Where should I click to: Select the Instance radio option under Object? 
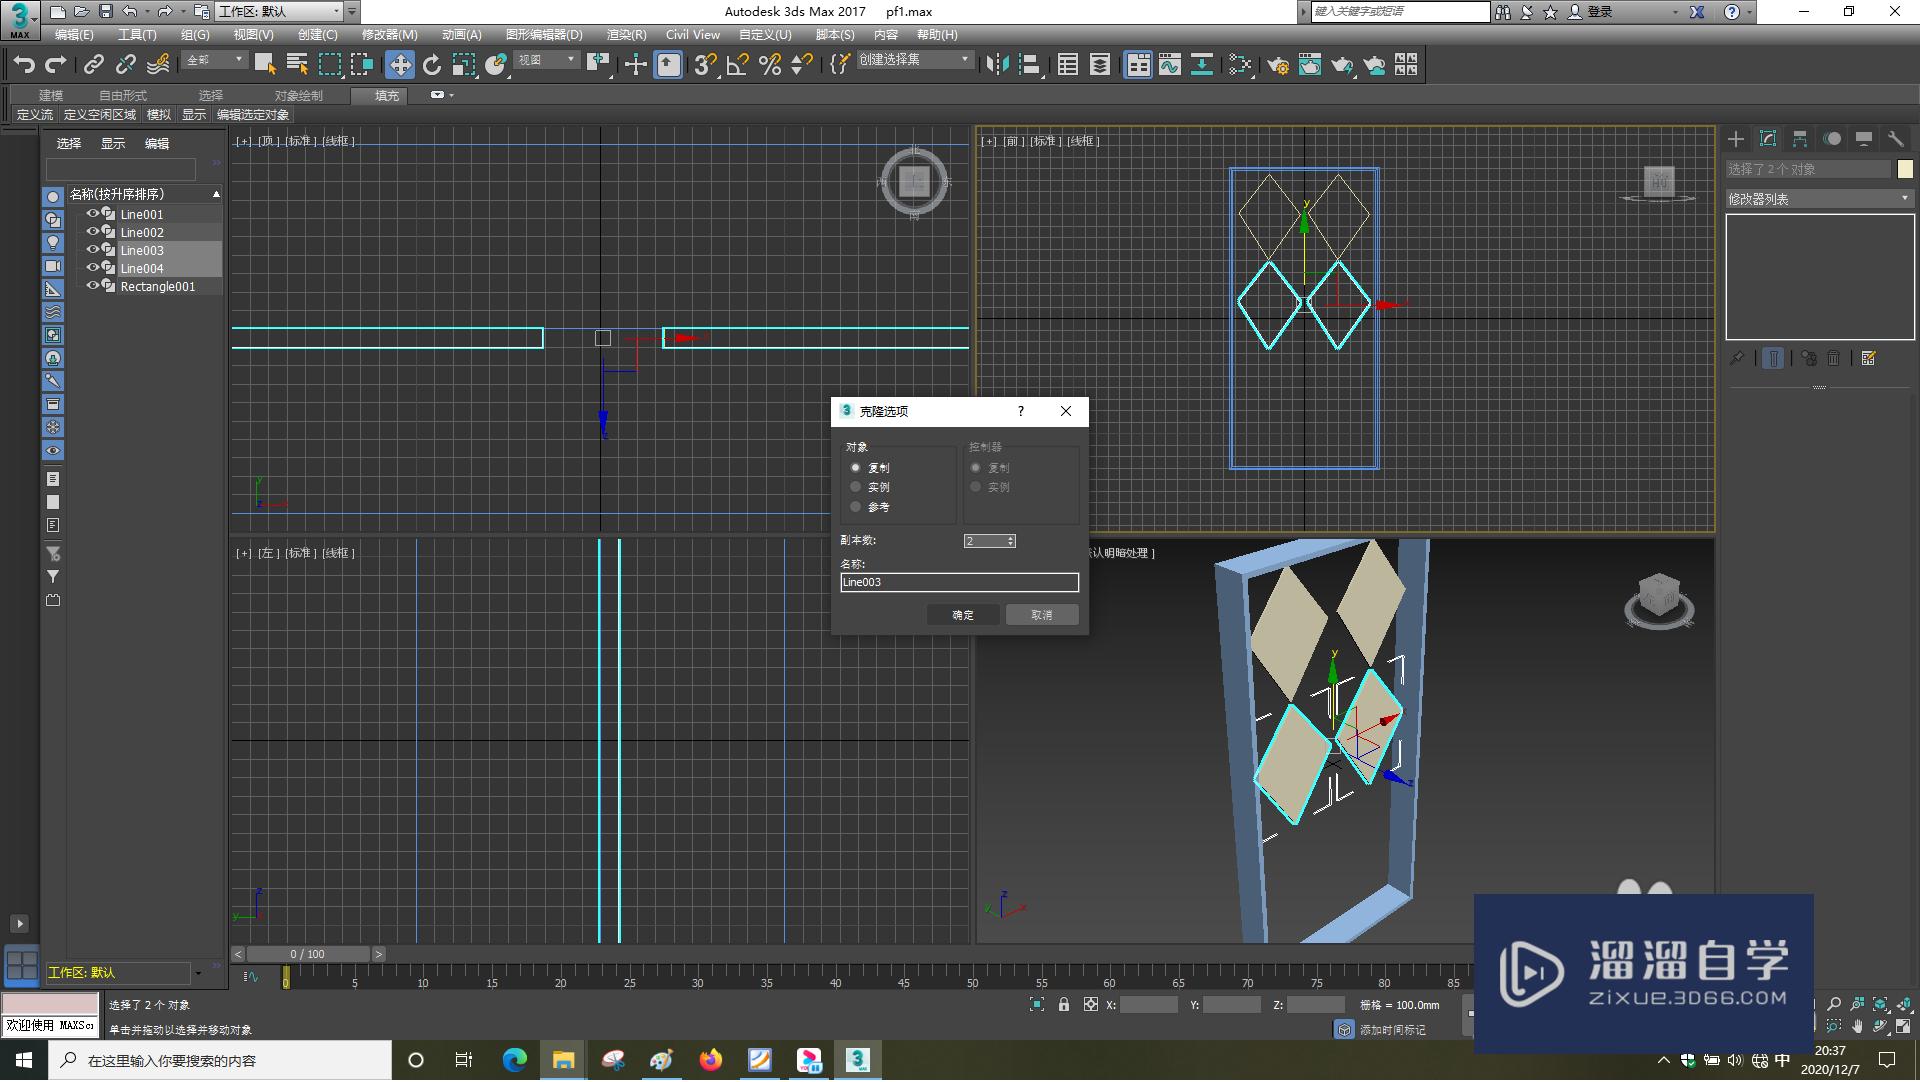point(855,487)
